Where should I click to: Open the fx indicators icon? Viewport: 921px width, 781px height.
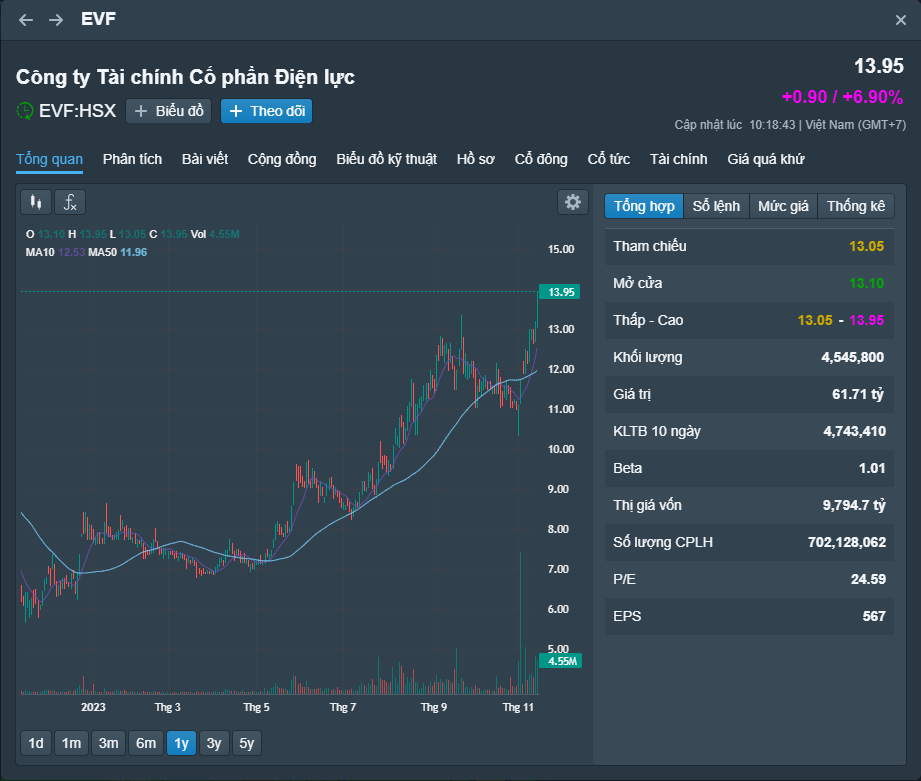(x=70, y=203)
